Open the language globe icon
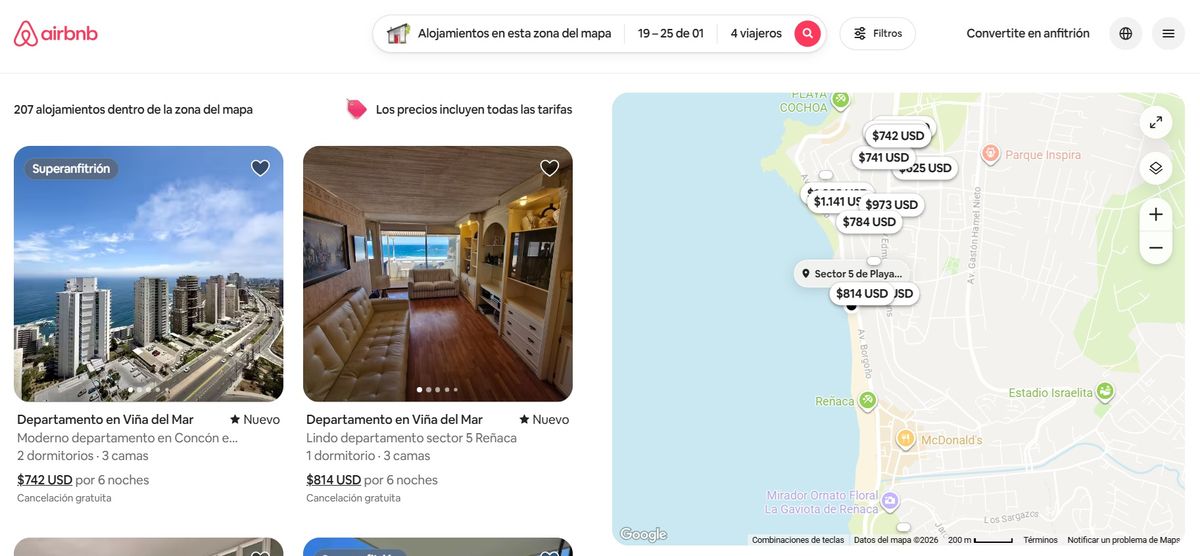This screenshot has height=556, width=1200. (1126, 33)
